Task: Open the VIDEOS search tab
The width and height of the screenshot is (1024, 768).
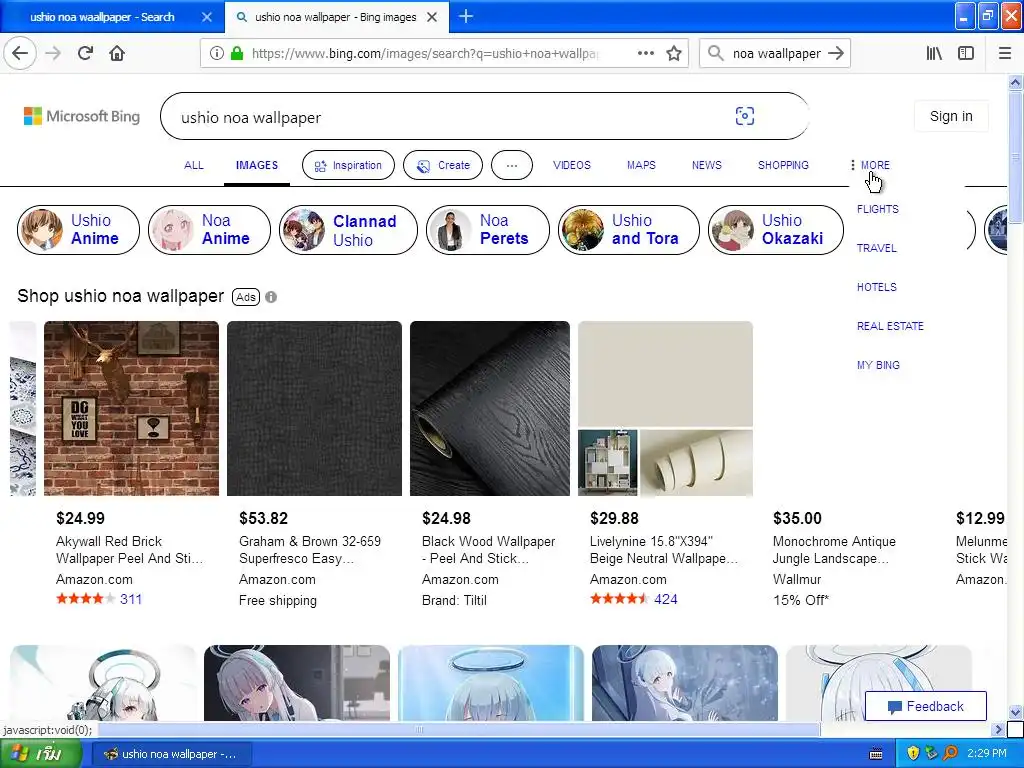Action: click(571, 165)
